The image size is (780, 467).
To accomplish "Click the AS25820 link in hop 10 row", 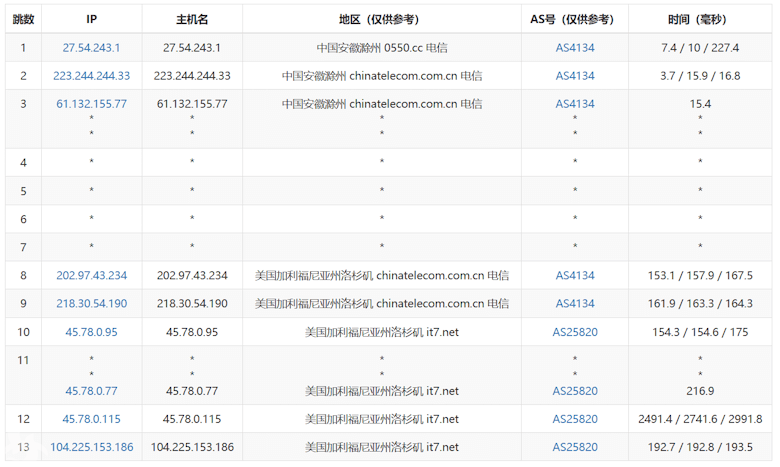I will 575,331.
